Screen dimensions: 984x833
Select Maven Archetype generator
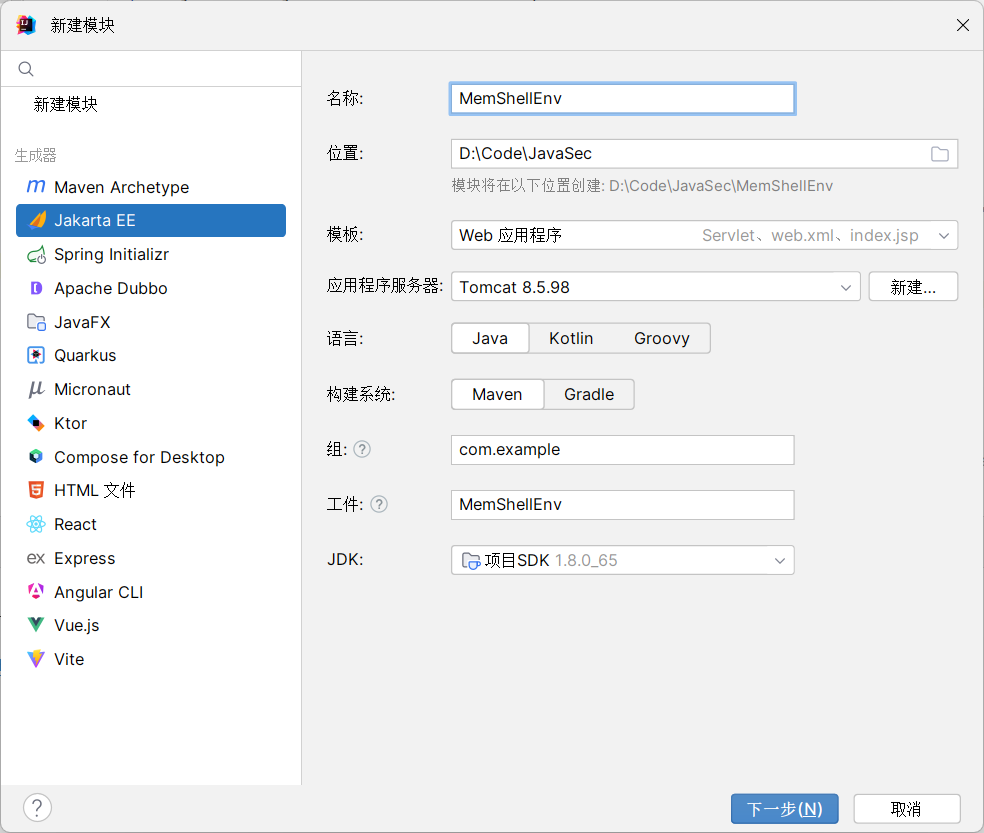151,187
